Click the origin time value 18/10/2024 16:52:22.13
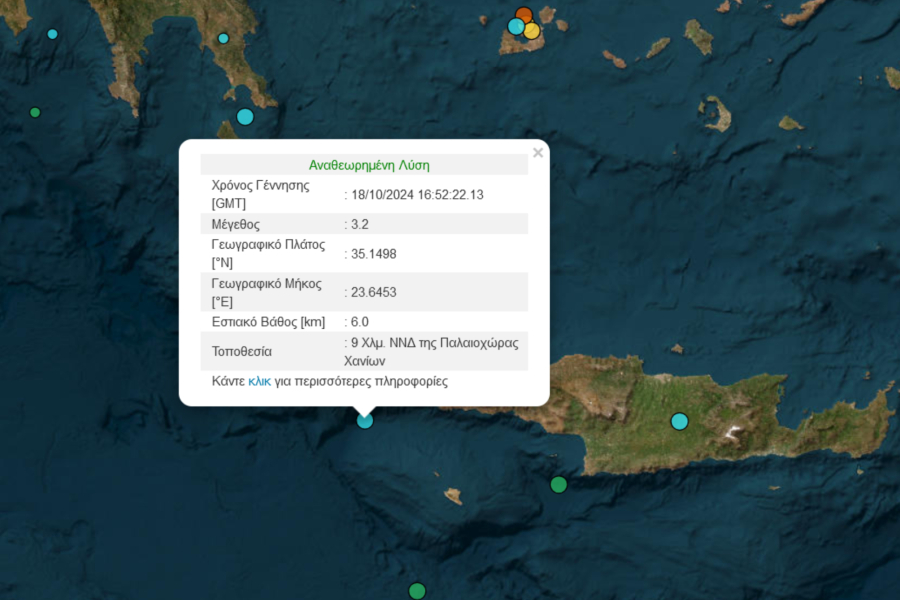 (x=416, y=194)
